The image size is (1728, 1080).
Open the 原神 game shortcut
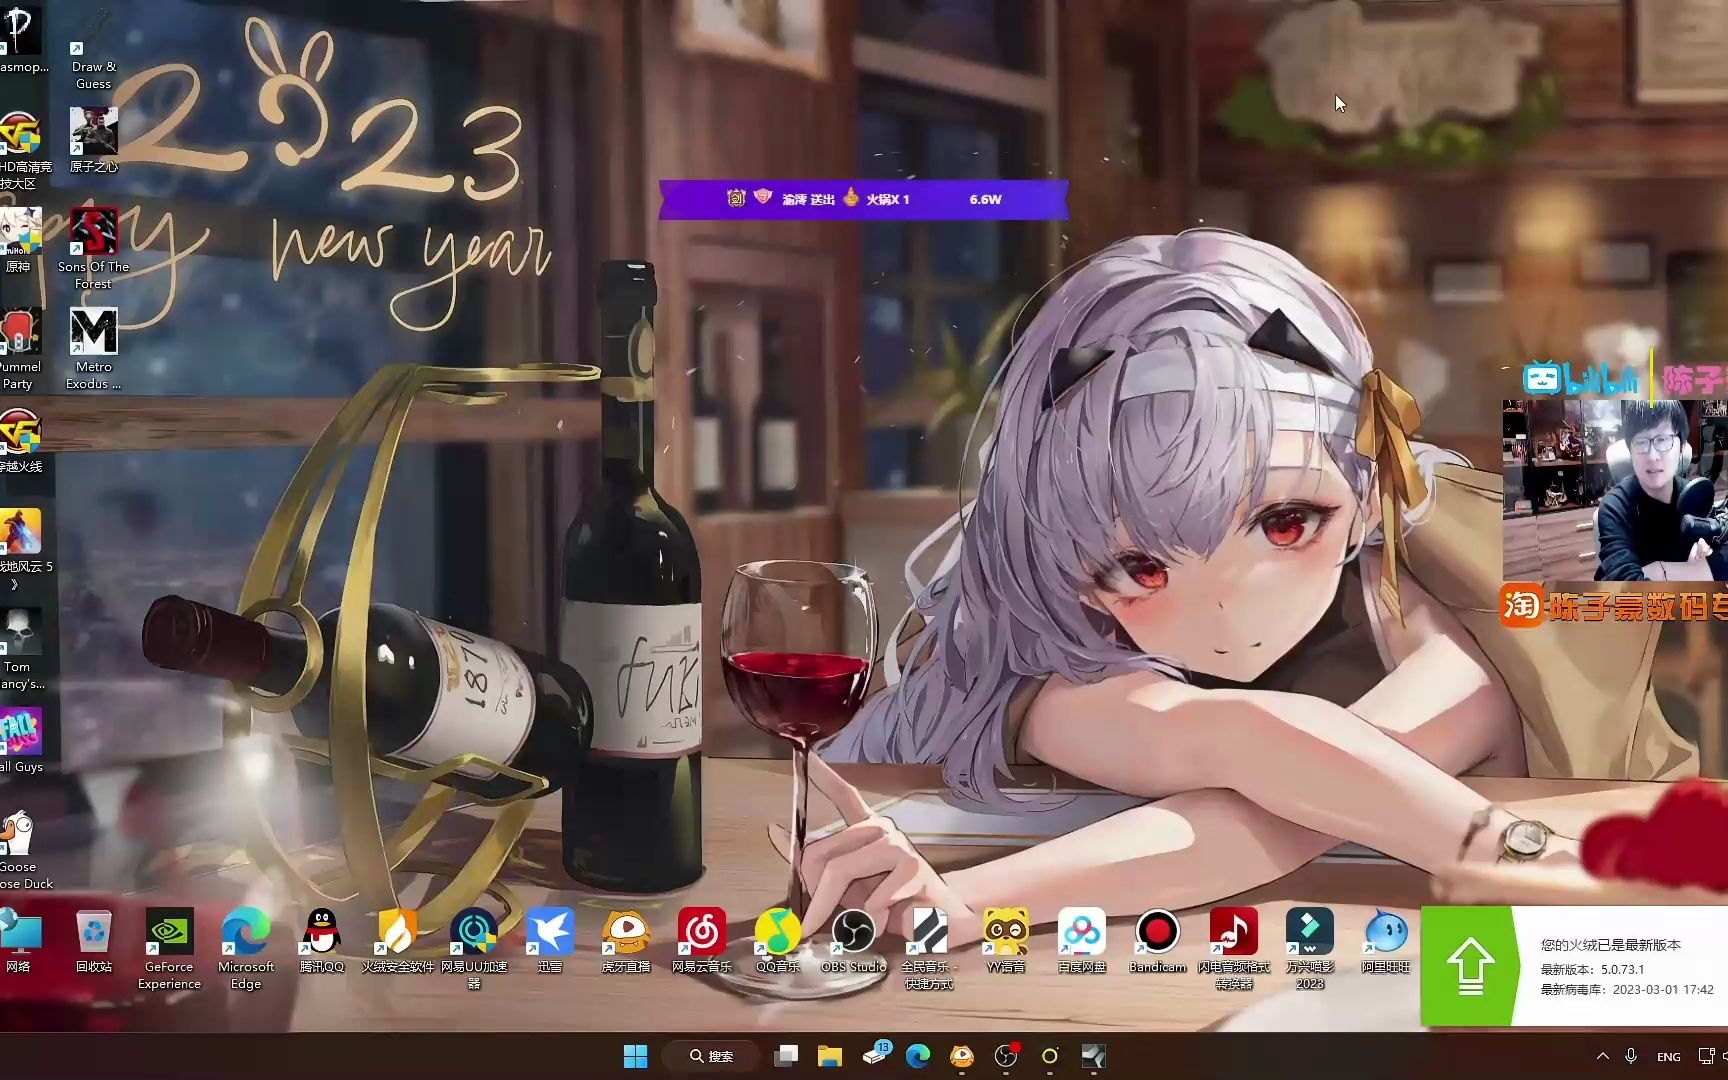tap(19, 240)
